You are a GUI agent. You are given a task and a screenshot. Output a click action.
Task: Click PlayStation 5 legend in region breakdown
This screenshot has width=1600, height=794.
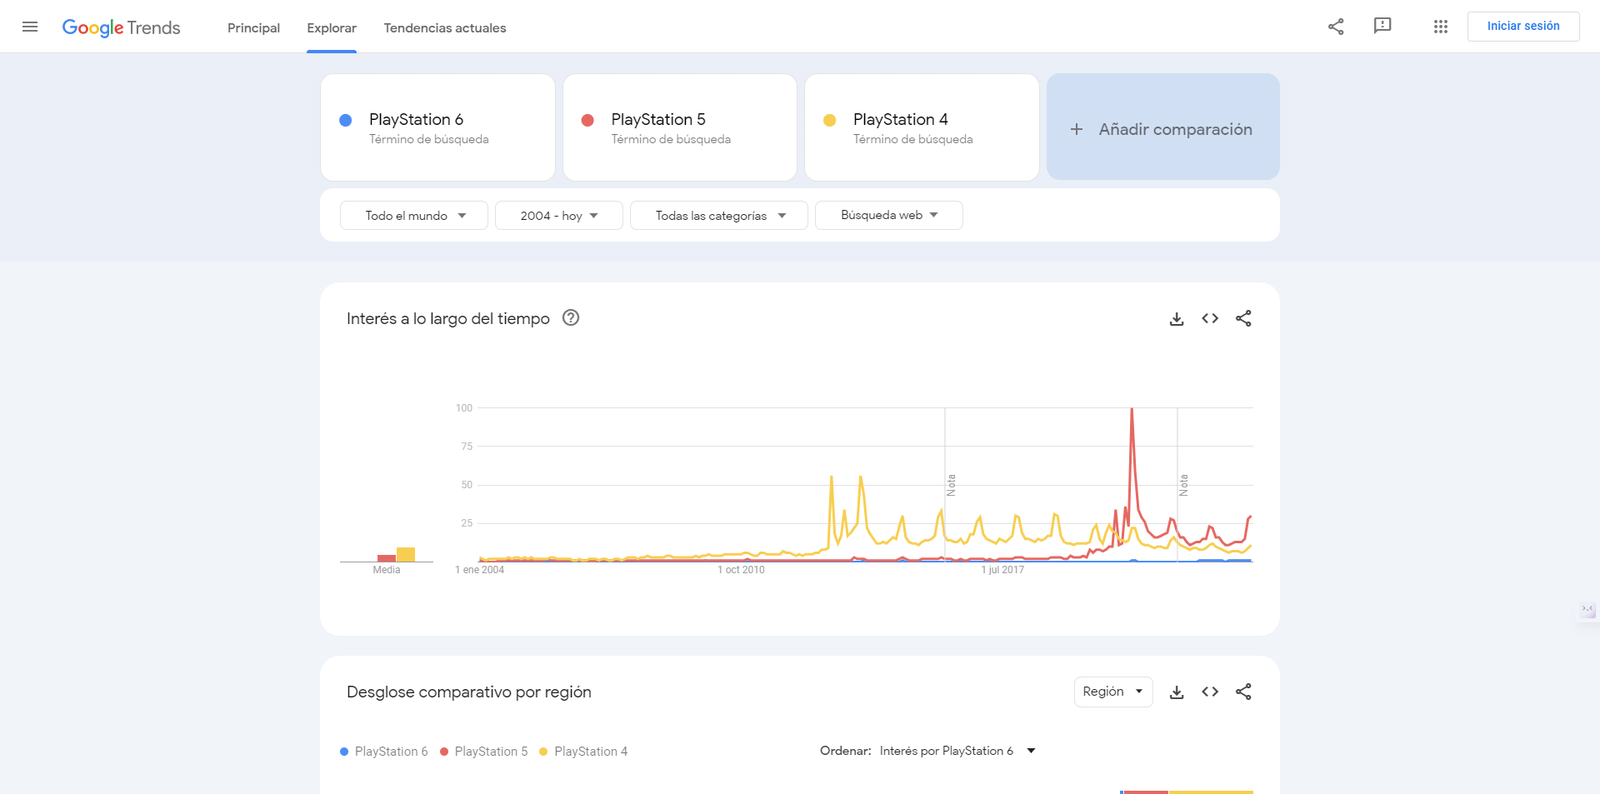[484, 752]
